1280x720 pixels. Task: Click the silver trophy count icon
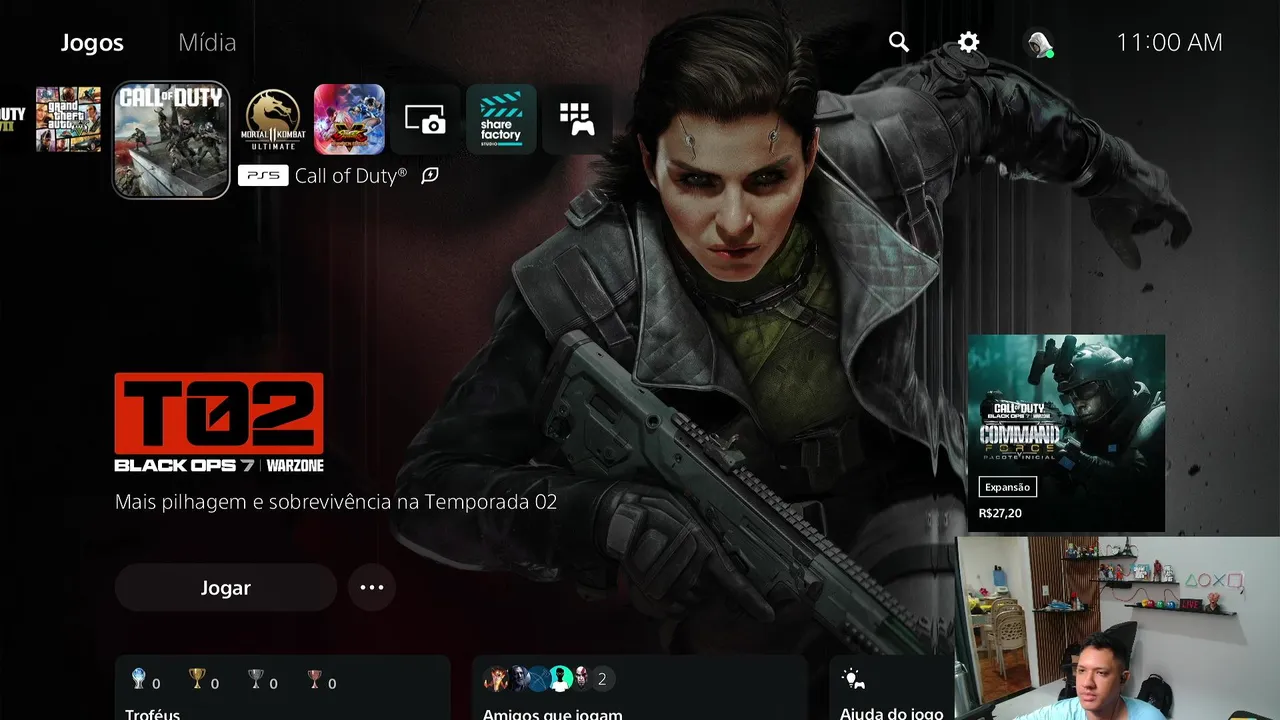point(256,680)
